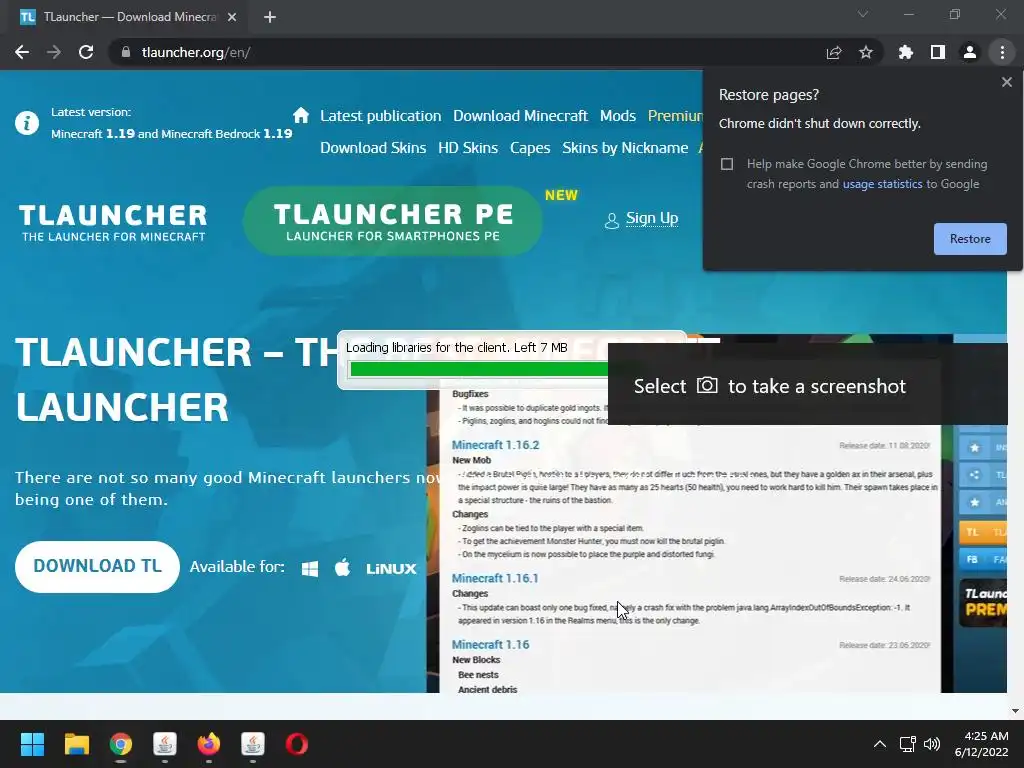Click the green loading libraries progress bar

click(479, 369)
